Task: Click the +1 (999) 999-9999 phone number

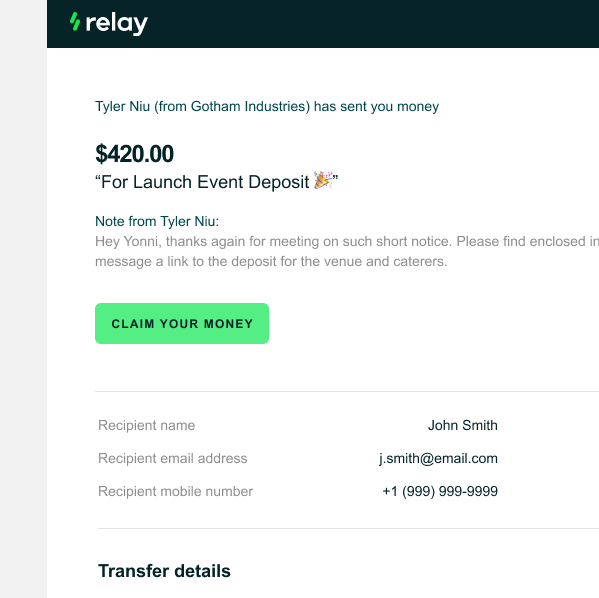Action: pos(440,491)
